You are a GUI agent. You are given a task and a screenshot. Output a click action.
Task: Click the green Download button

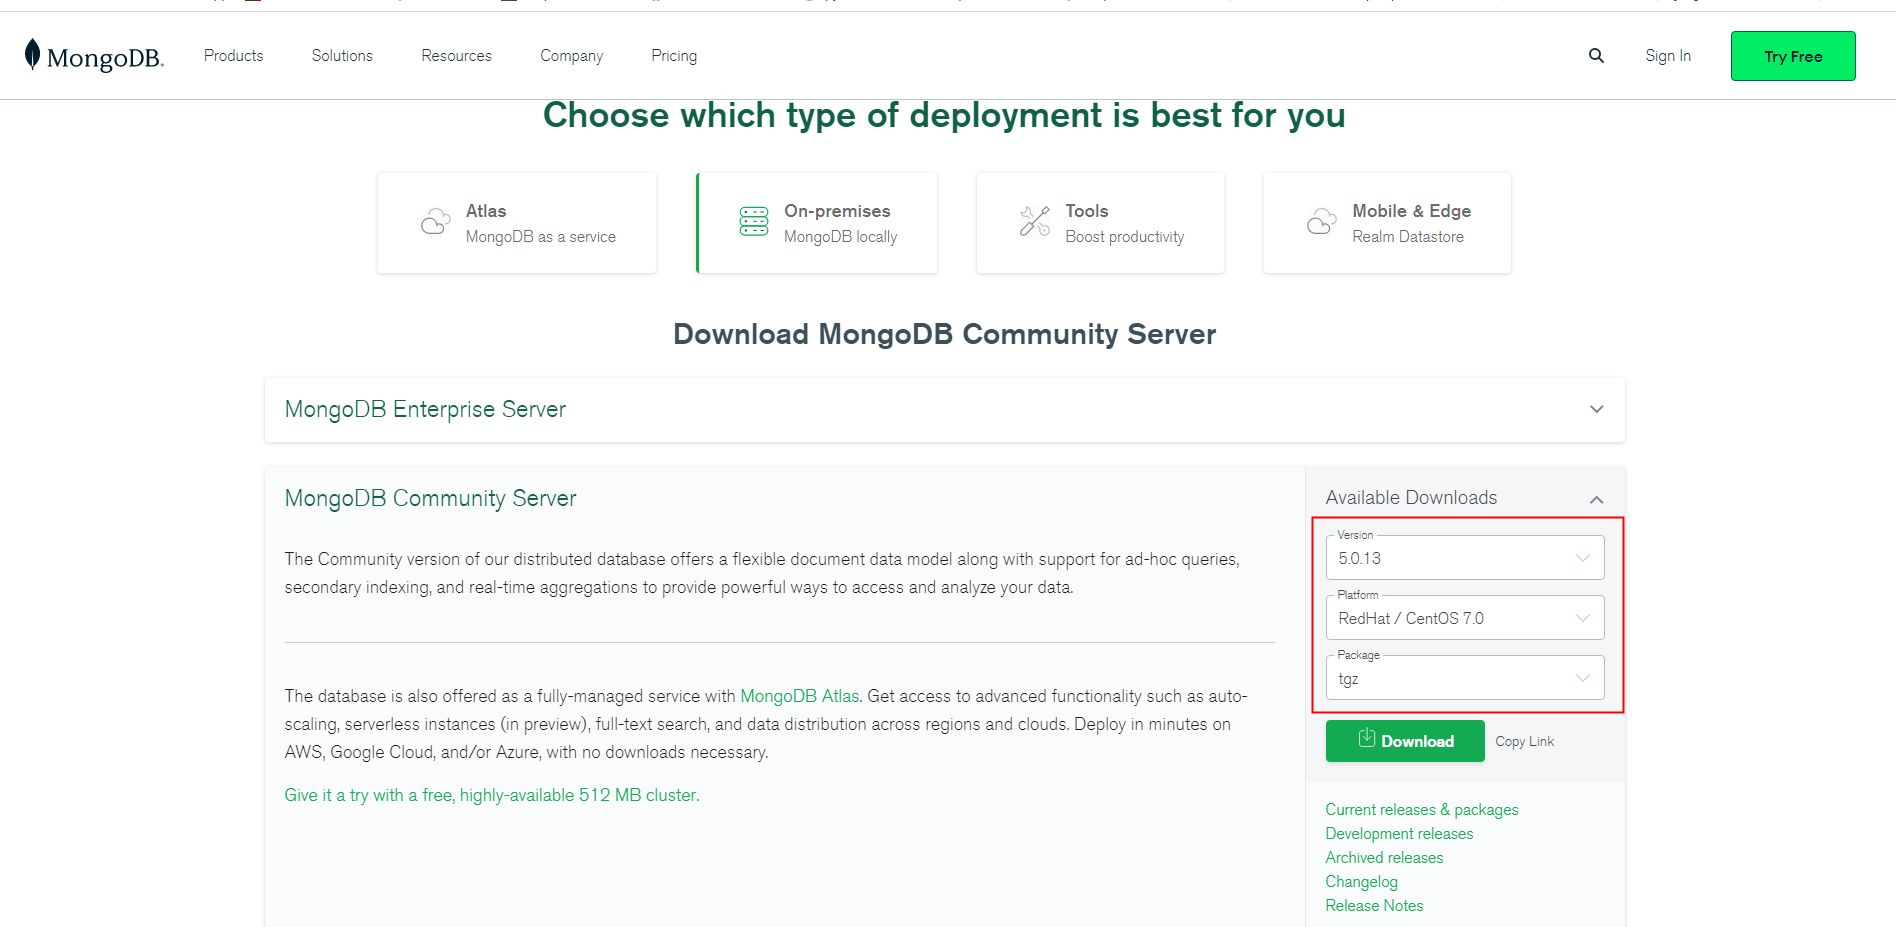click(x=1405, y=741)
